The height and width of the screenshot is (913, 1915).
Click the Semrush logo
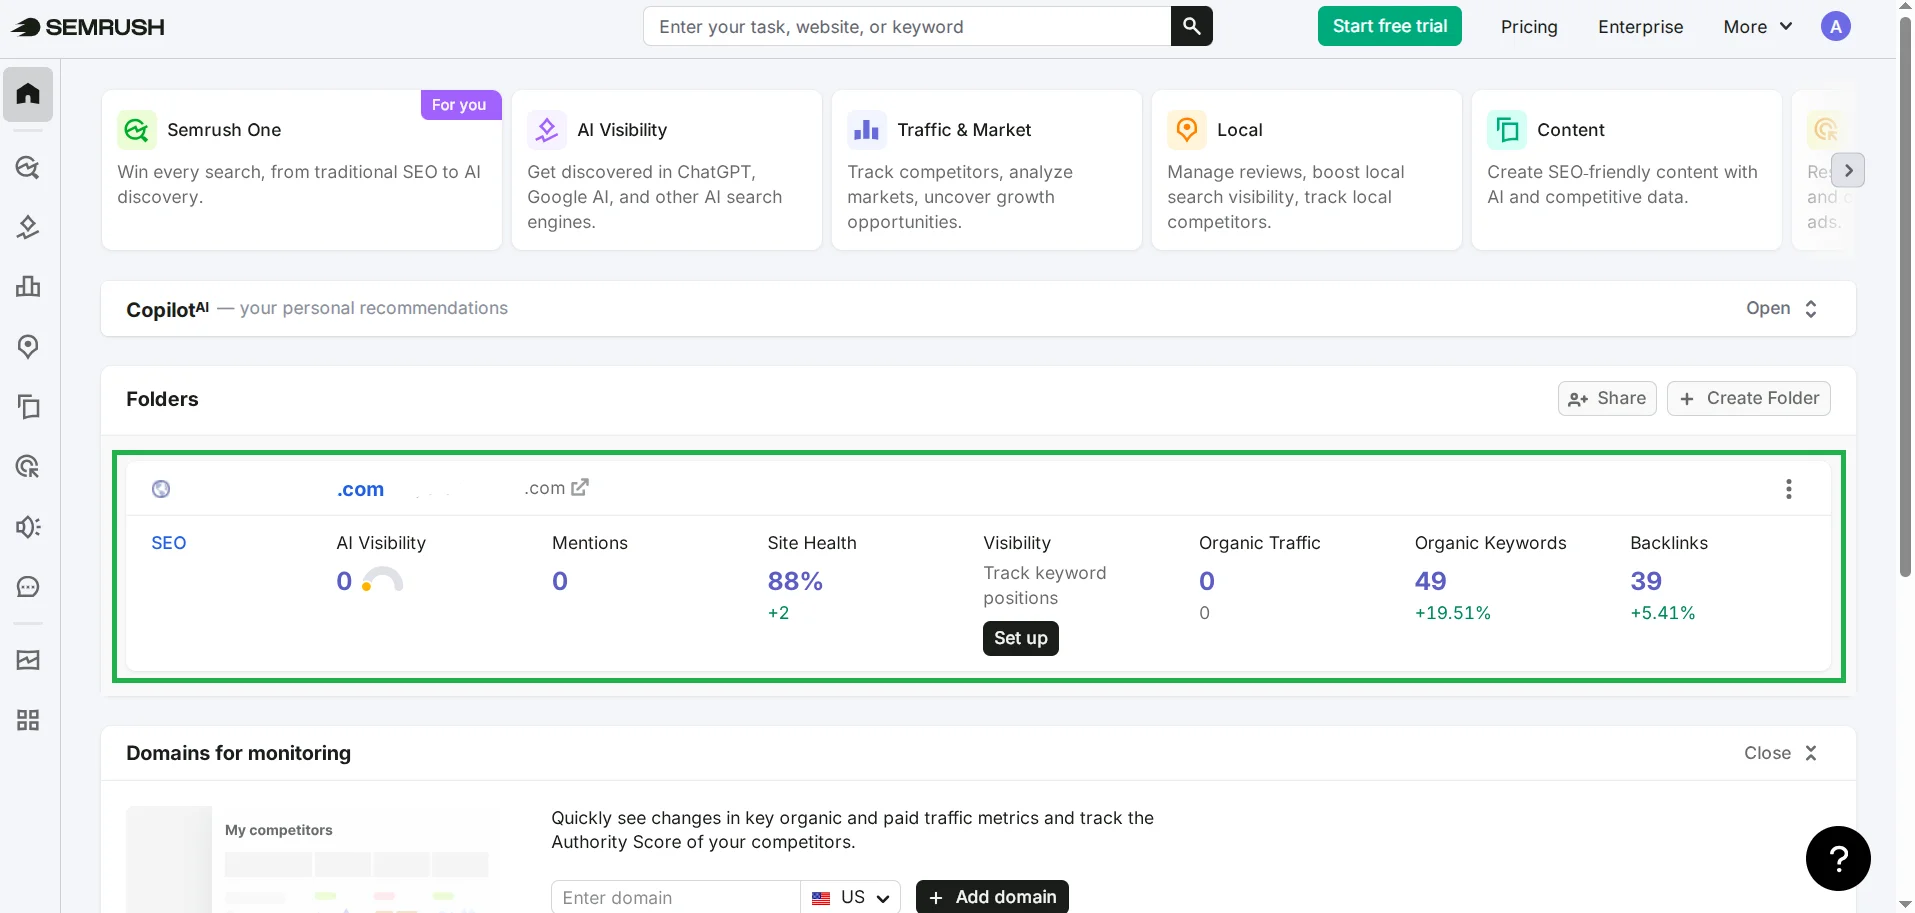(x=88, y=27)
